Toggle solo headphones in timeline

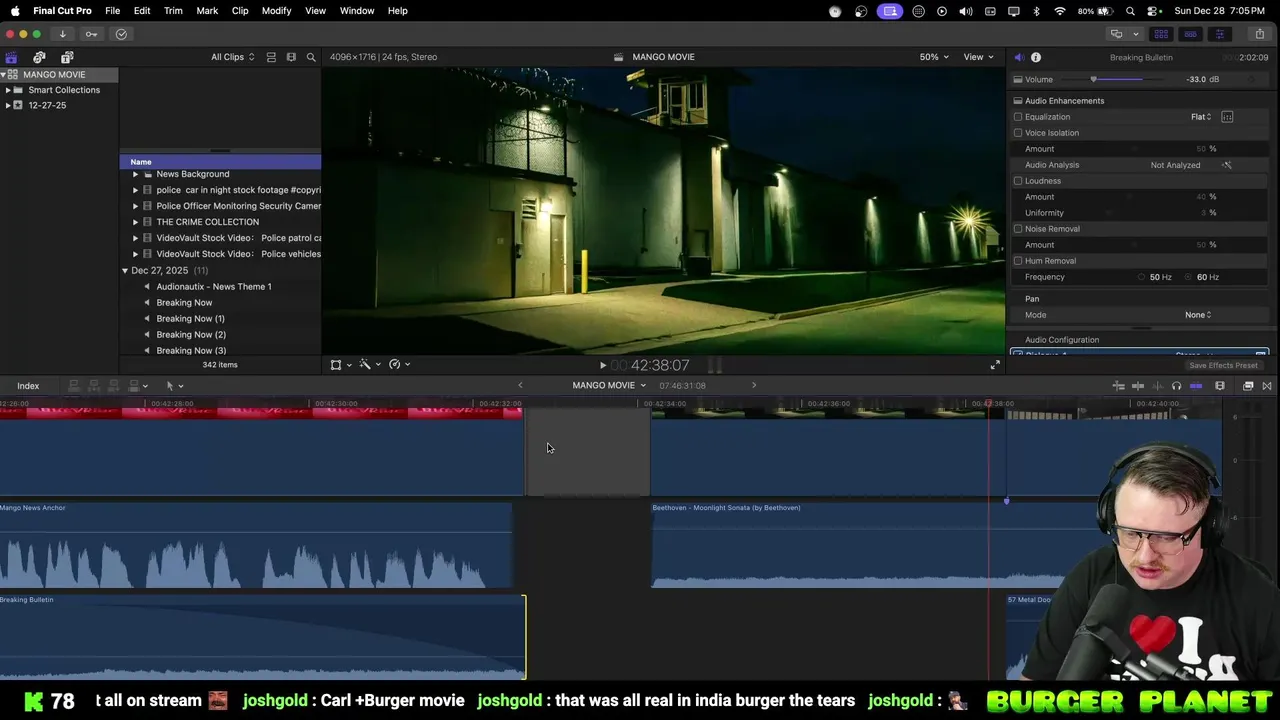click(1176, 386)
